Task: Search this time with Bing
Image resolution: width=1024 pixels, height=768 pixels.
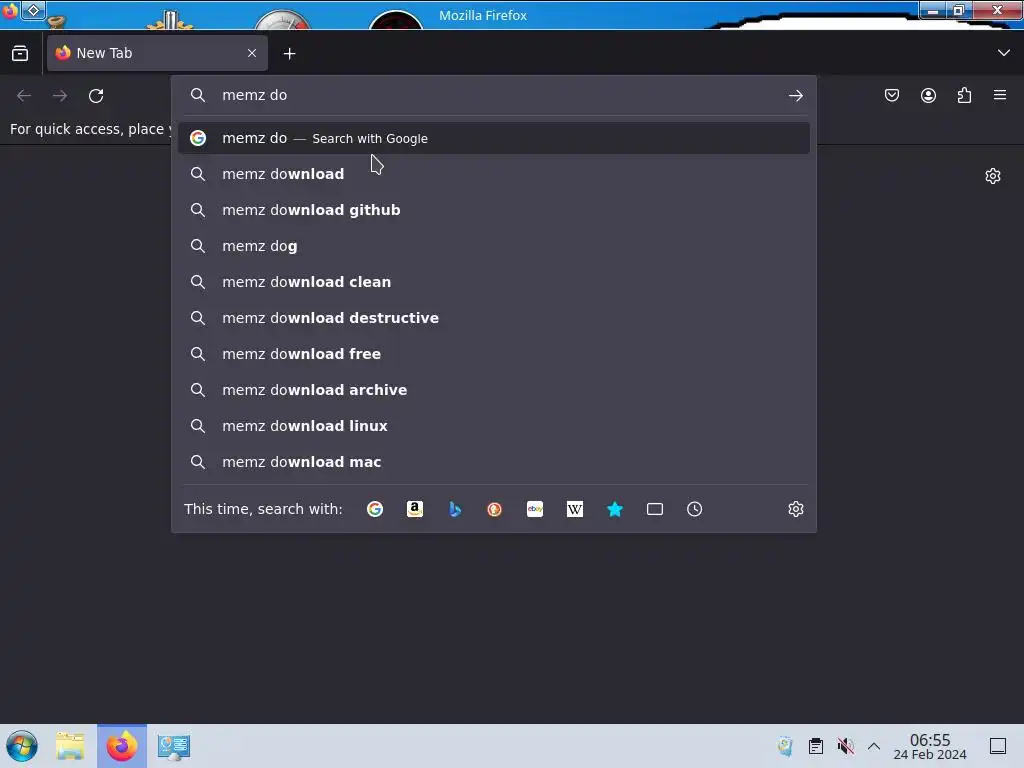Action: click(x=455, y=509)
